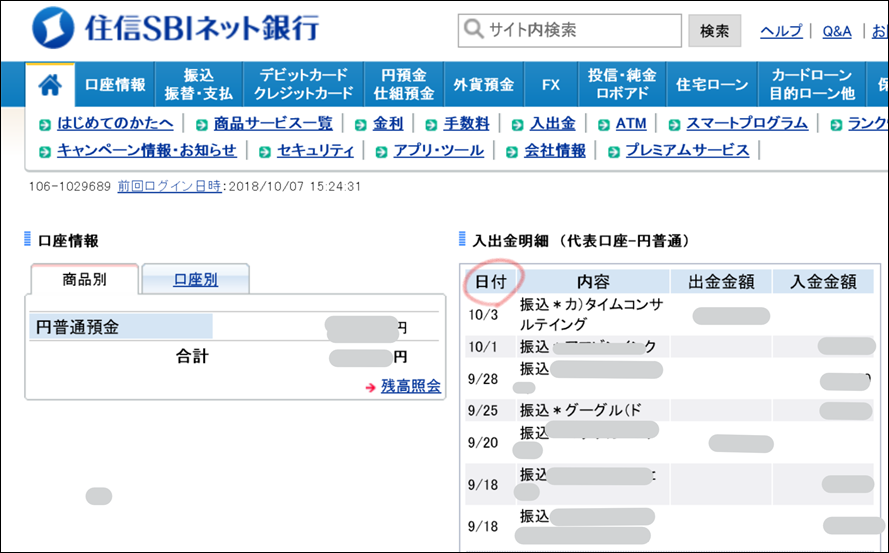Screen dimensions: 889x553
Task: Open the 投信・純金 ロボアド menu
Action: pyautogui.click(x=622, y=85)
